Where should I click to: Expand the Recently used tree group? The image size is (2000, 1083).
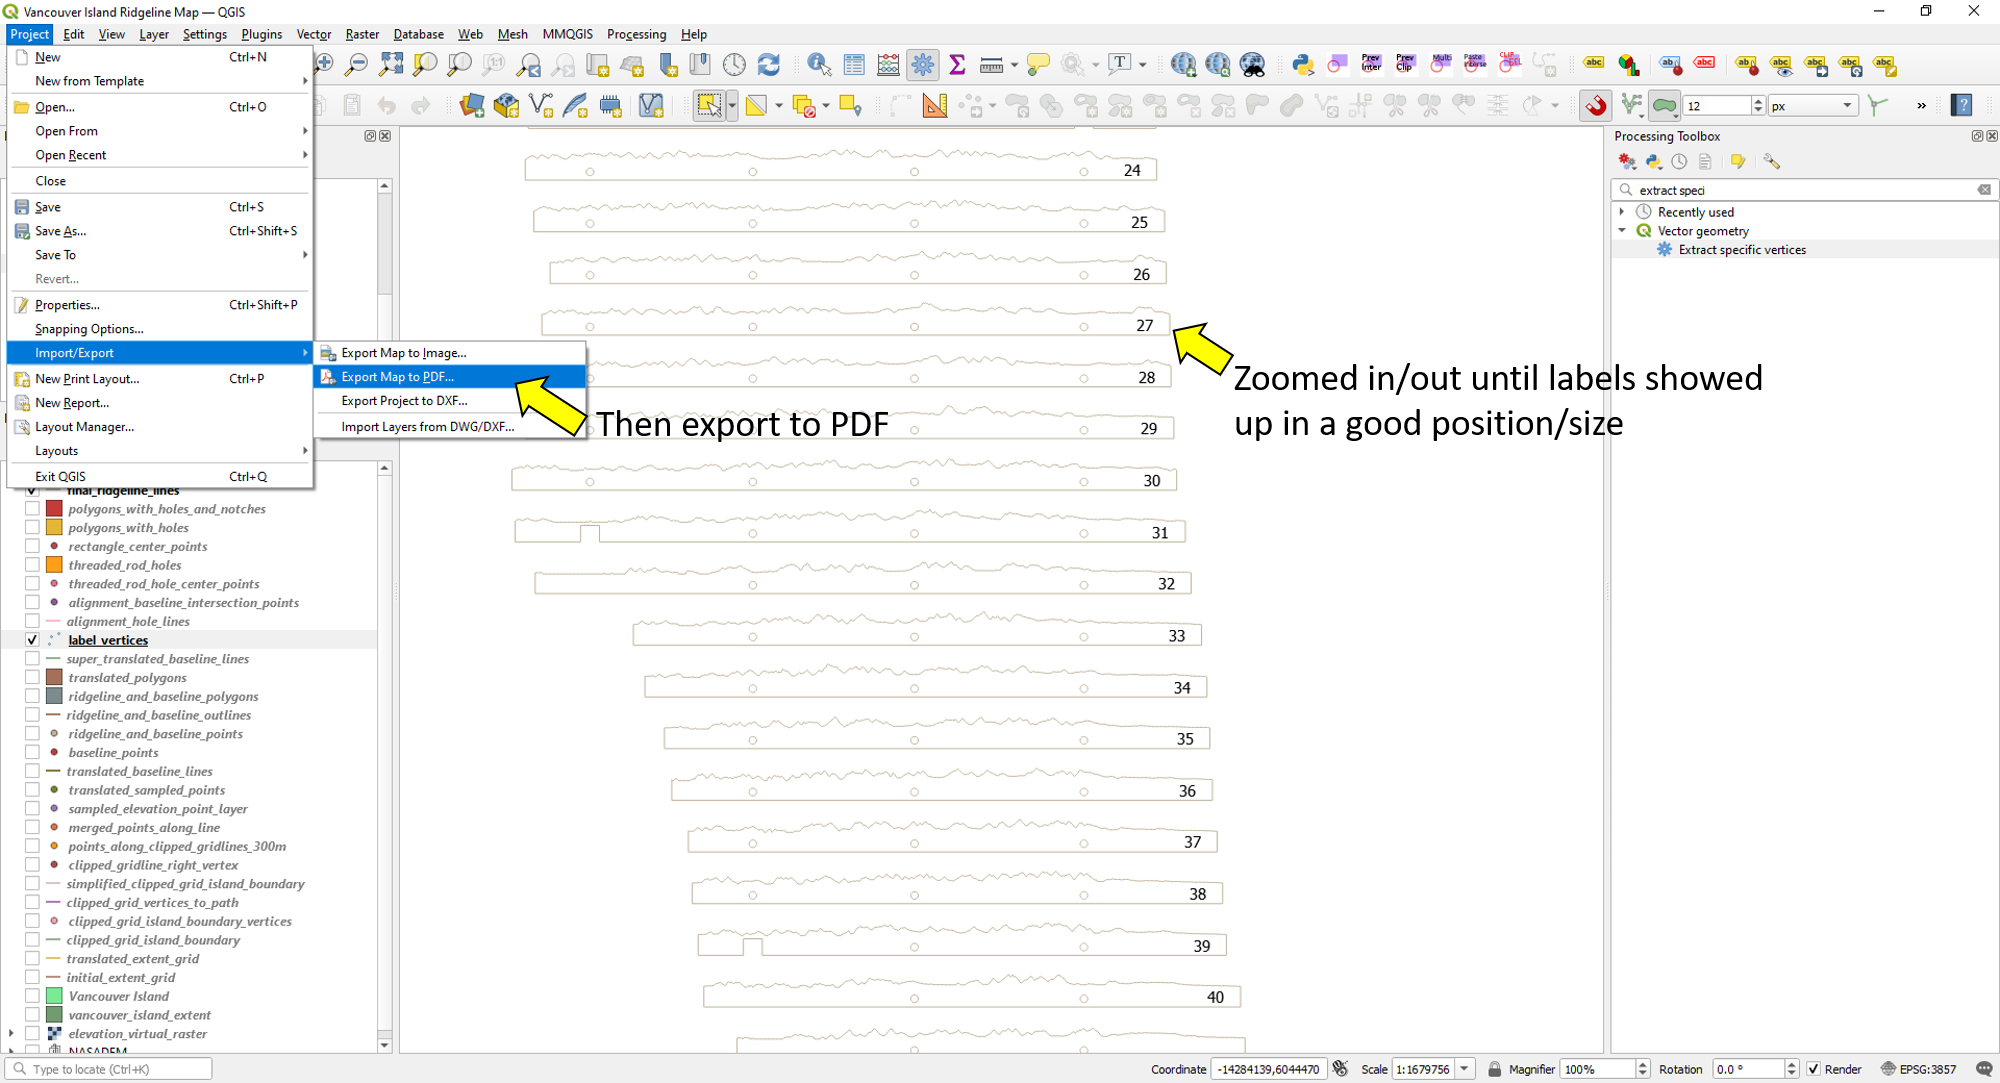1622,212
